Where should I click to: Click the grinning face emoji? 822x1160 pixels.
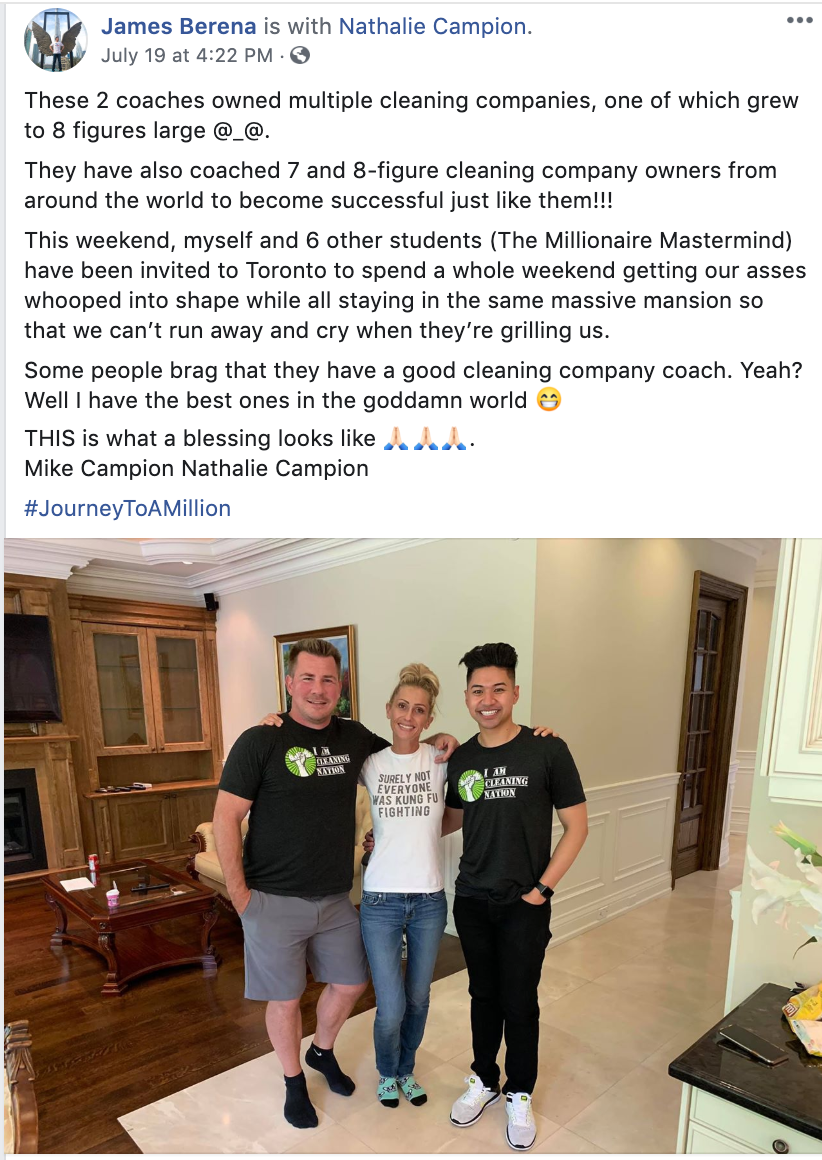[548, 400]
